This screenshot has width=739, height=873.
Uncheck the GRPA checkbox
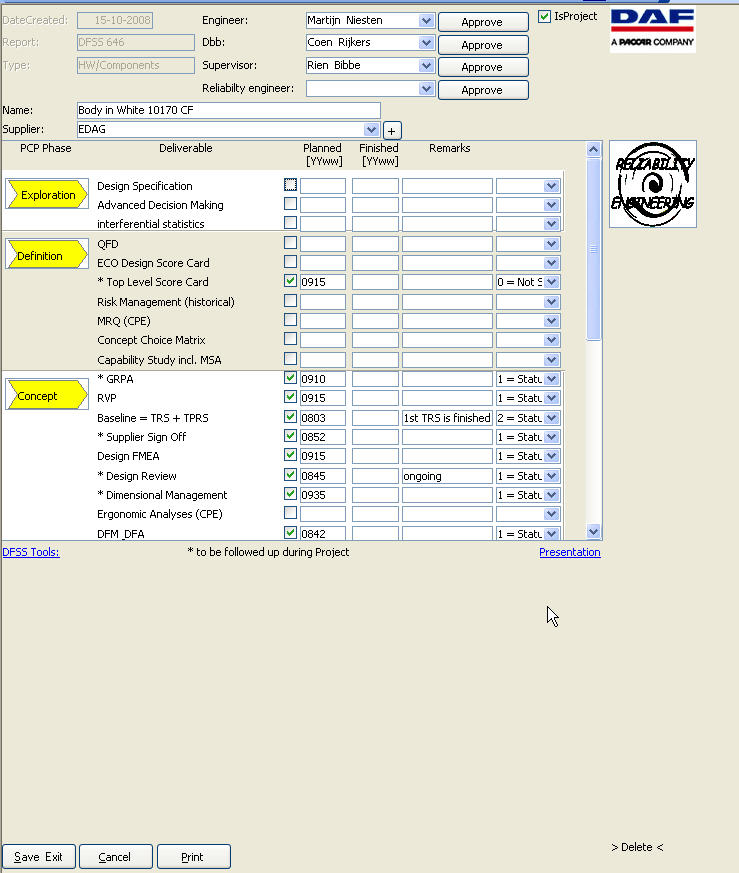pyautogui.click(x=290, y=378)
